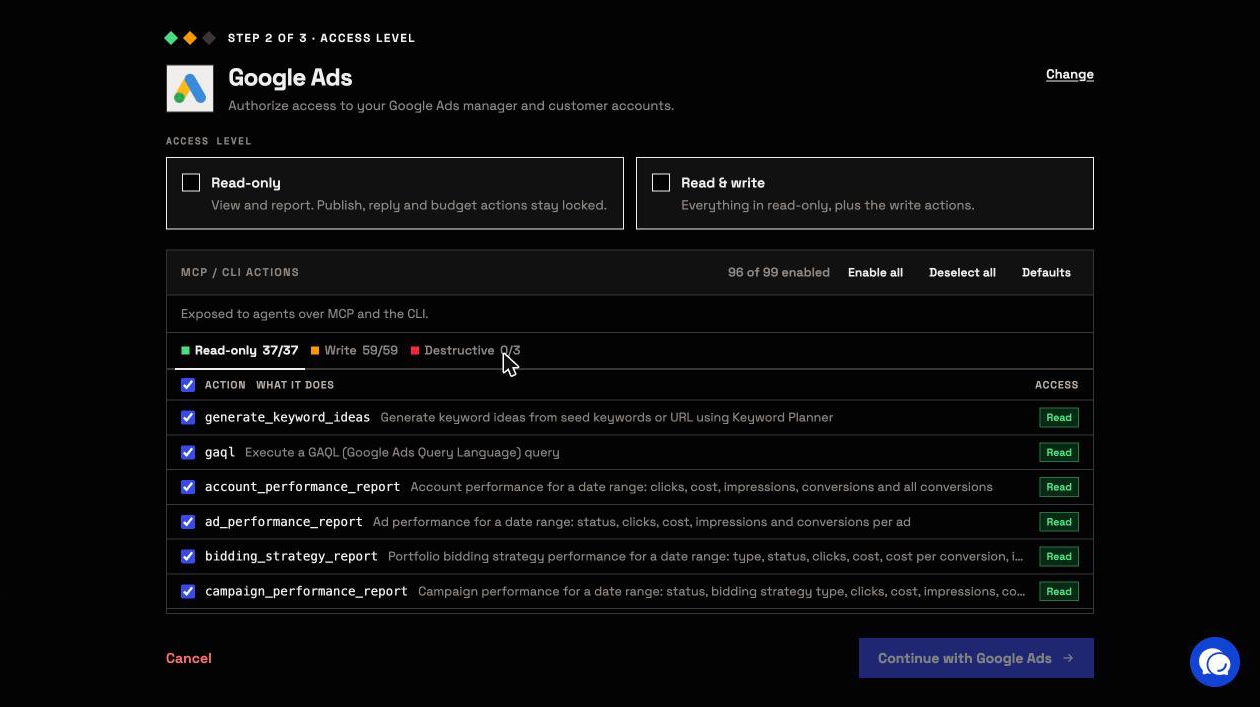Switch to the Read-only 37/37 tab
1260x707 pixels.
point(240,351)
